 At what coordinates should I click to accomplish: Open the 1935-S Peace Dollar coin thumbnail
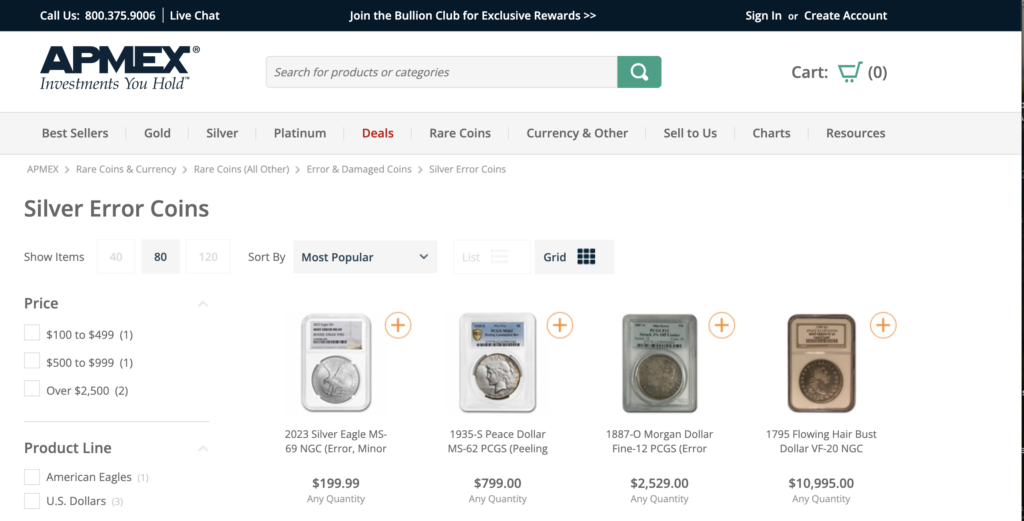tap(498, 363)
